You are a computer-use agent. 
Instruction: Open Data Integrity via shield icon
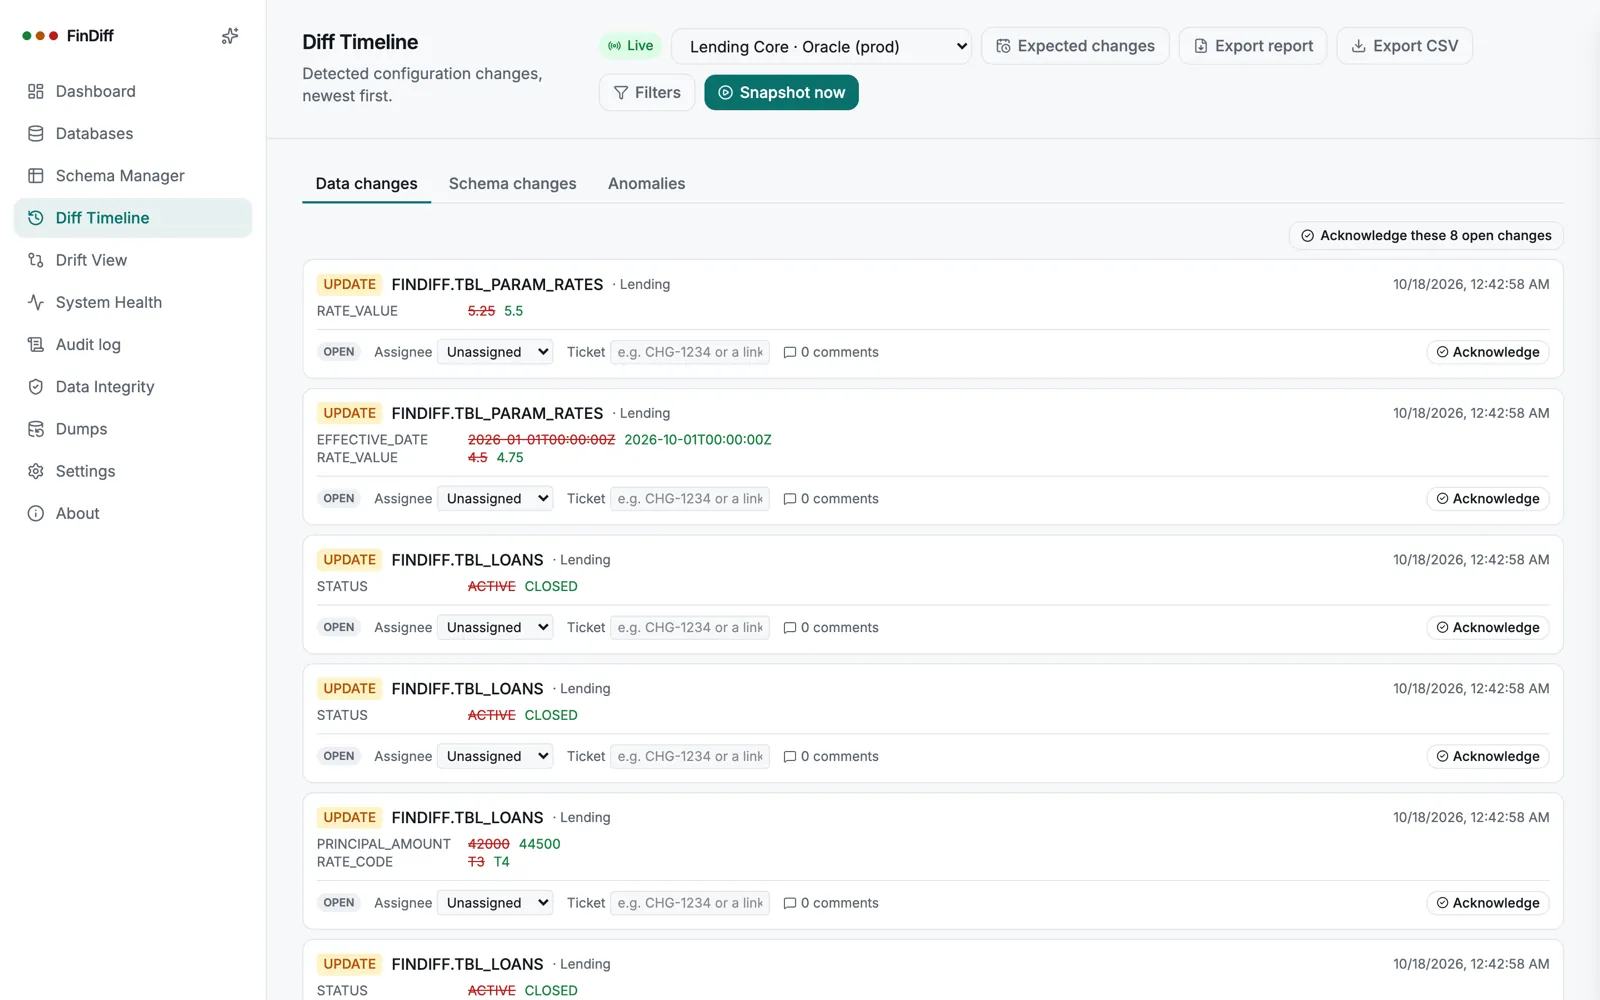tap(36, 387)
